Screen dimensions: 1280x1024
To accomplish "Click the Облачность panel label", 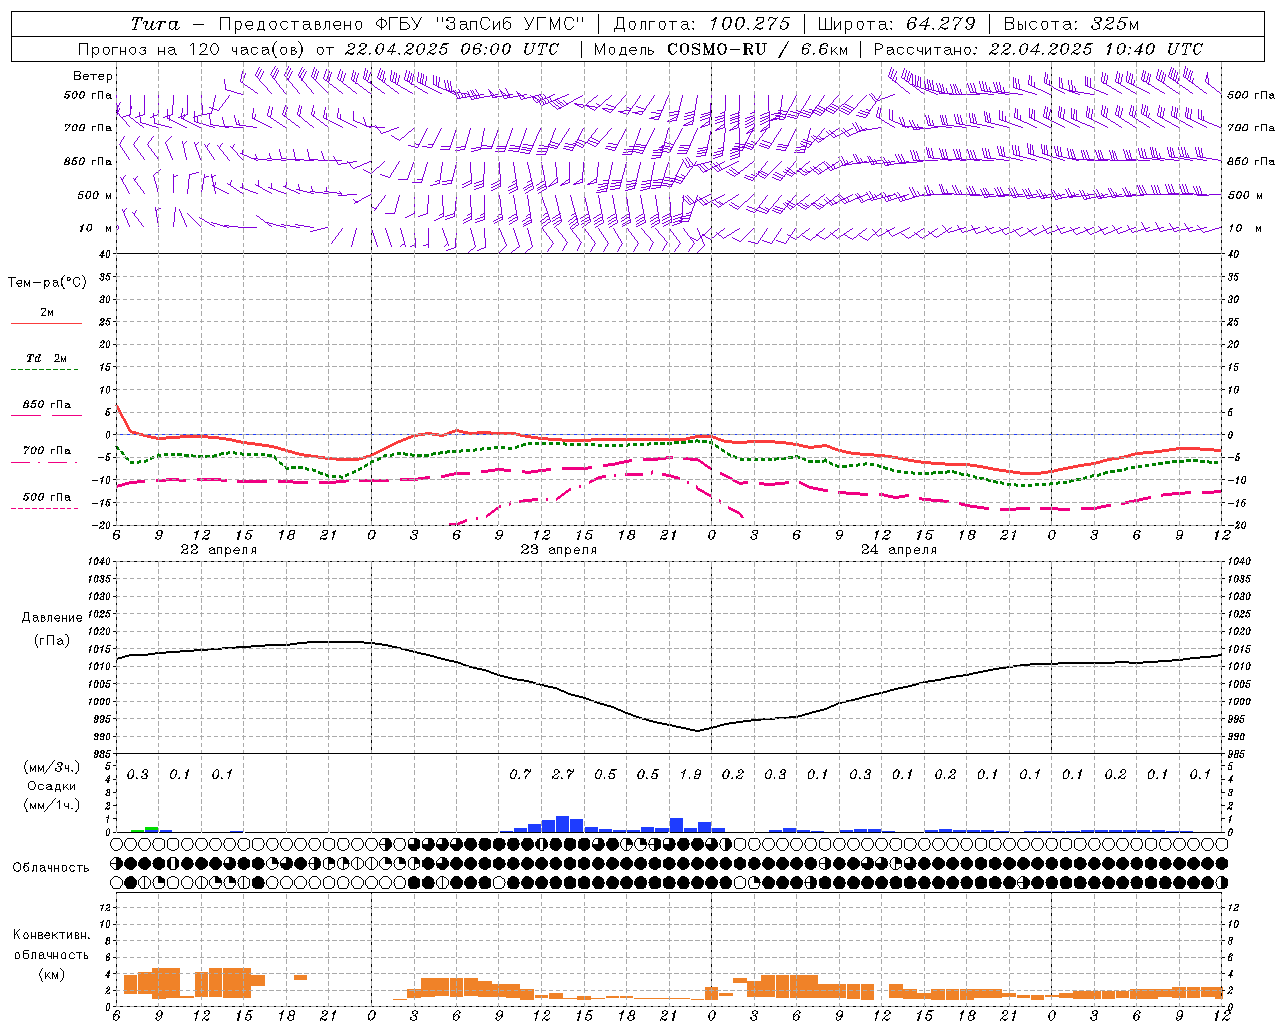I will tap(51, 868).
